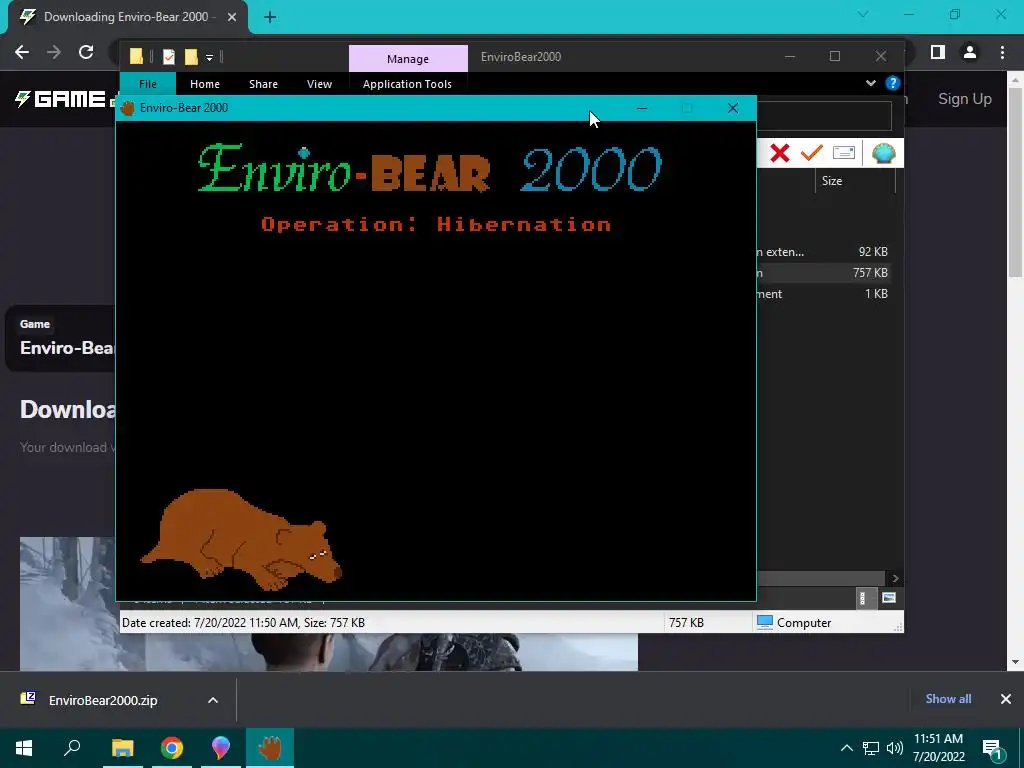Open the Home ribbon tab
The image size is (1024, 768).
coord(204,84)
